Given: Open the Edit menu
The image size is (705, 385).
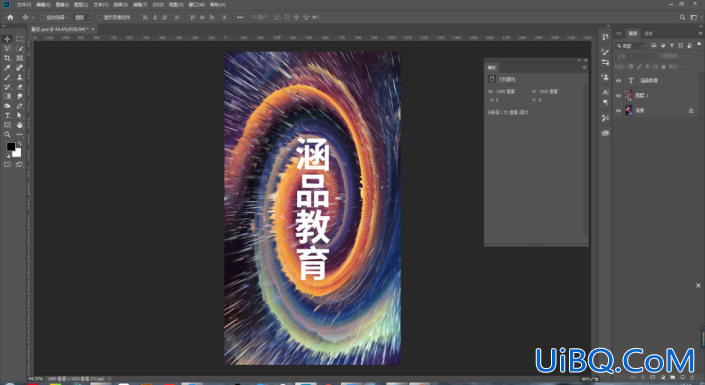Looking at the screenshot, I should pyautogui.click(x=43, y=4).
